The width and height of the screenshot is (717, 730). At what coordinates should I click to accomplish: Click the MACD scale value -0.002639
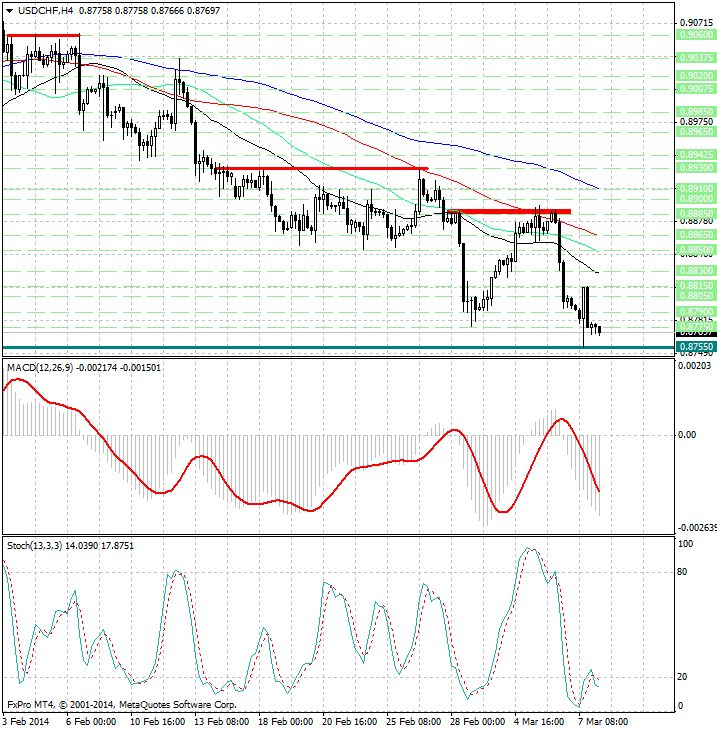click(x=697, y=527)
